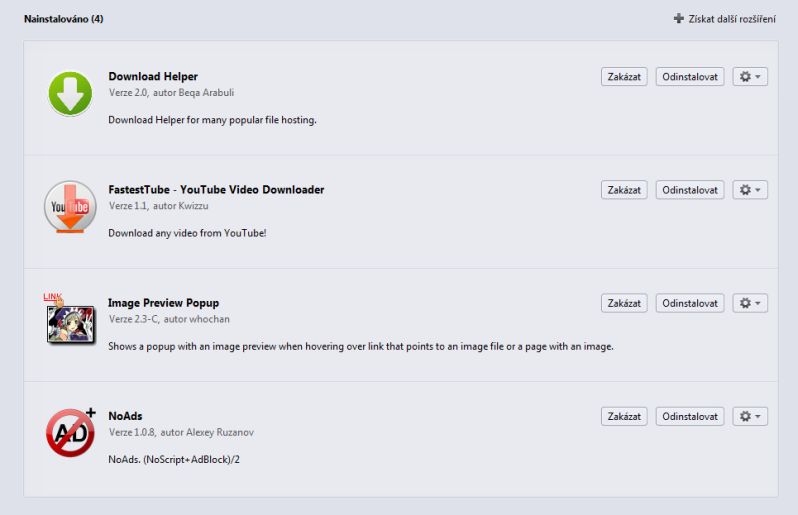
Task: Click the Download Helper green arrow icon
Action: [70, 94]
